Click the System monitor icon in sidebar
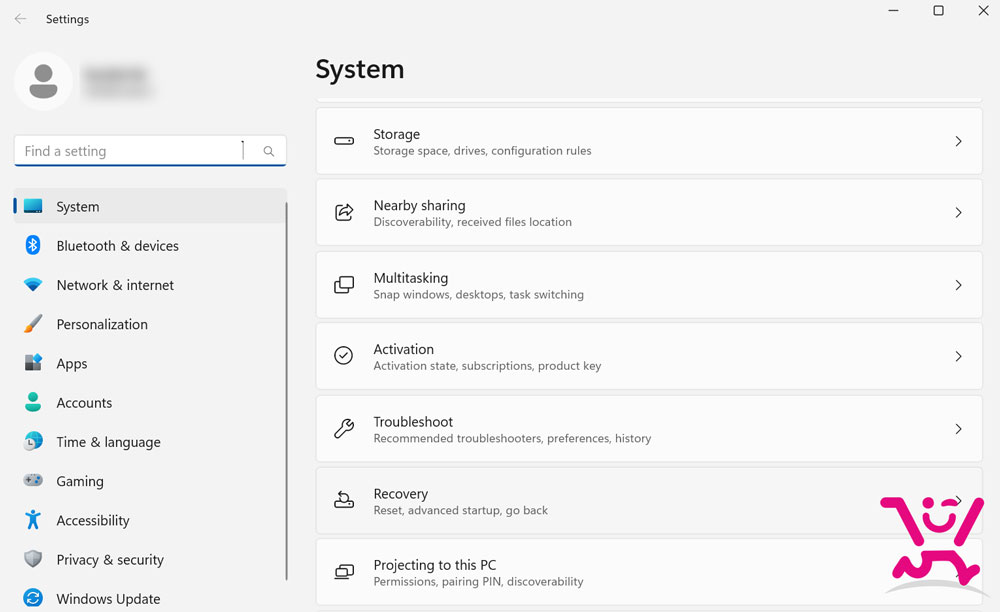The image size is (1000, 612). point(33,206)
